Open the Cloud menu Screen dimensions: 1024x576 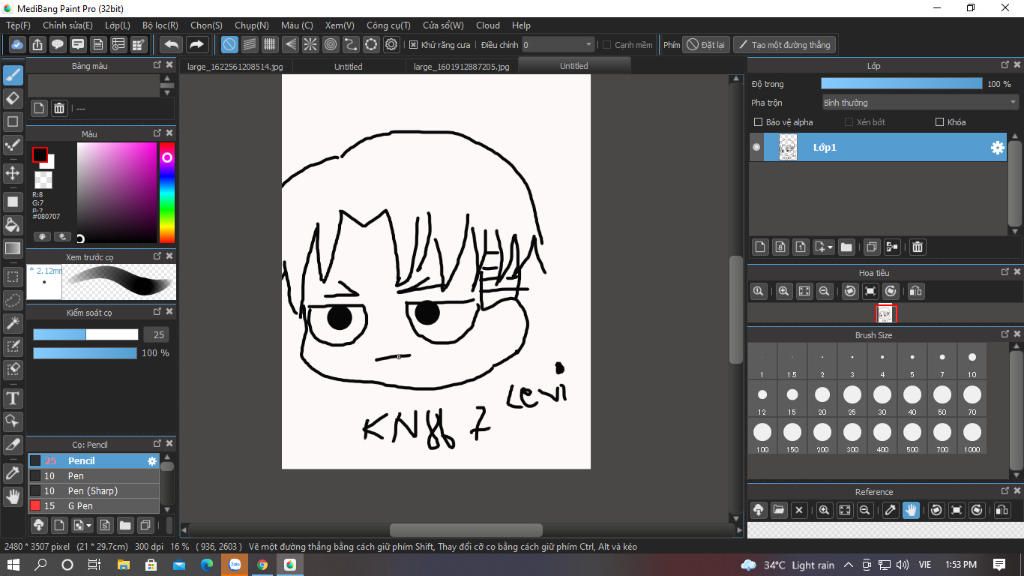(x=488, y=25)
